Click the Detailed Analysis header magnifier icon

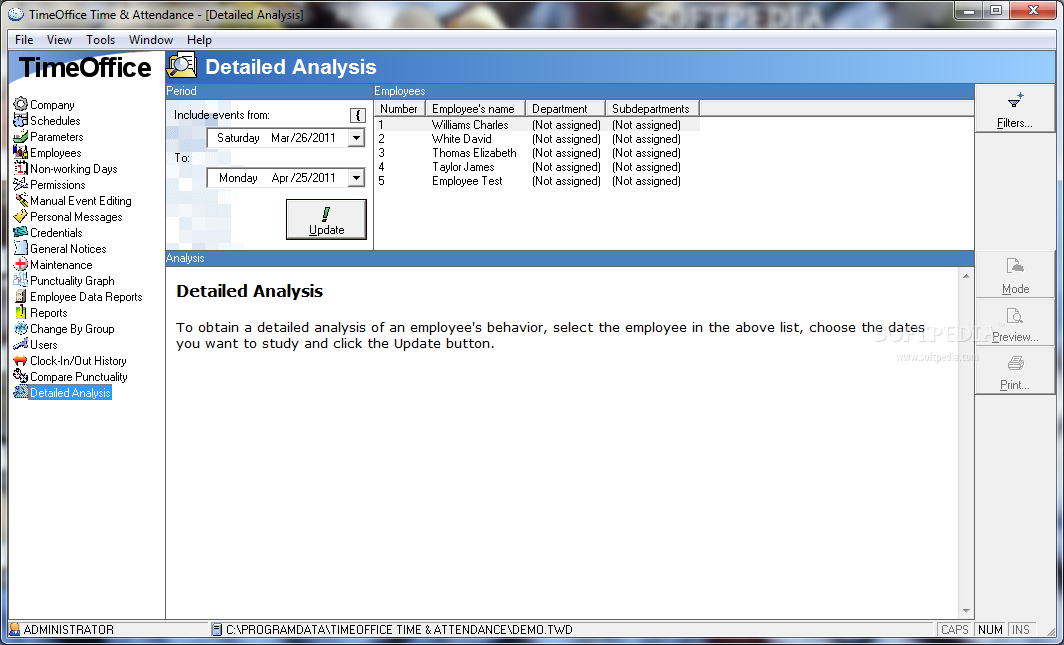[182, 66]
